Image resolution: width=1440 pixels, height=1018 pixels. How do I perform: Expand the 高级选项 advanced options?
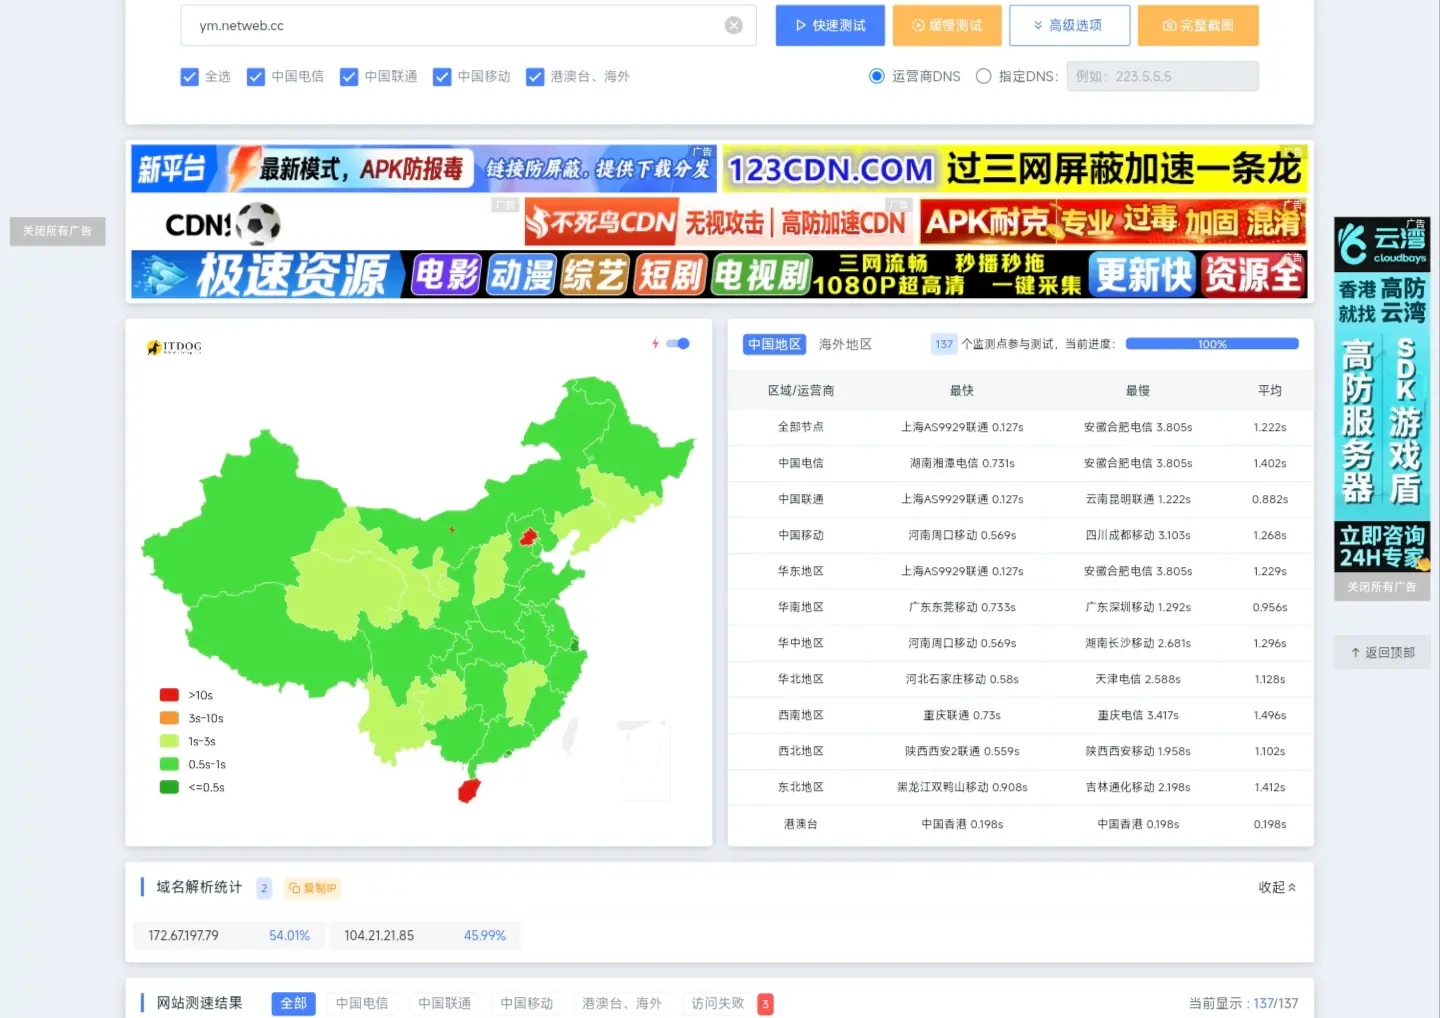pos(1069,25)
